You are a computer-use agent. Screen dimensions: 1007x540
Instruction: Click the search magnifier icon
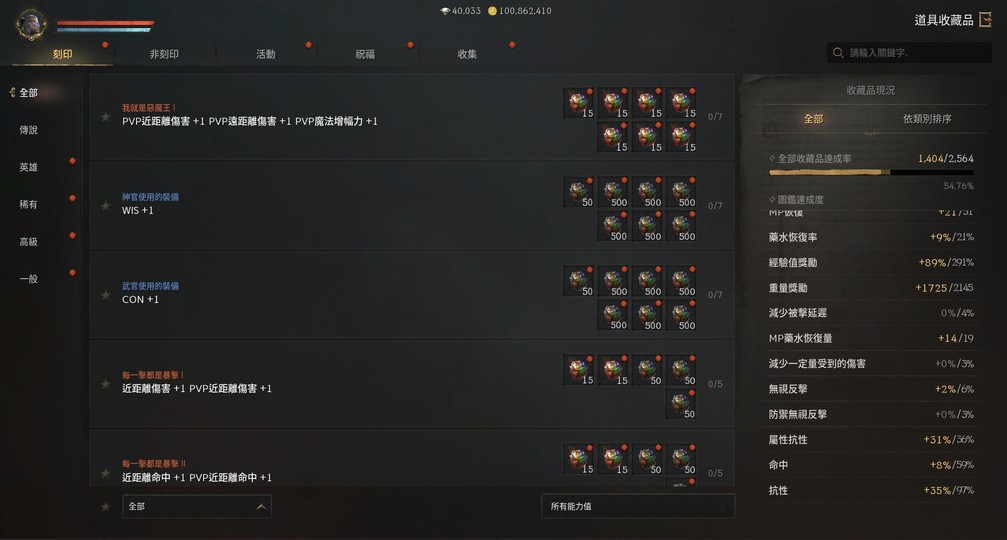(x=838, y=53)
